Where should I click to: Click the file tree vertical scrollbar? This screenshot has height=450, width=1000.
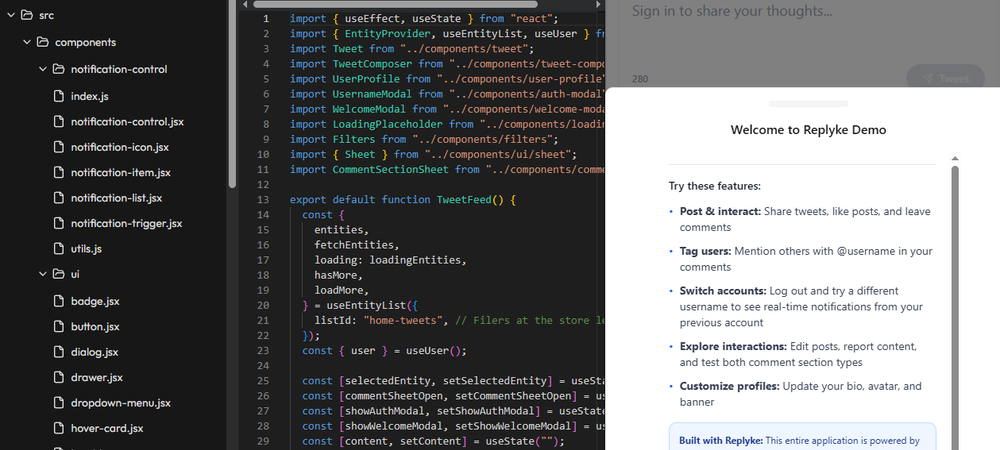[x=232, y=94]
